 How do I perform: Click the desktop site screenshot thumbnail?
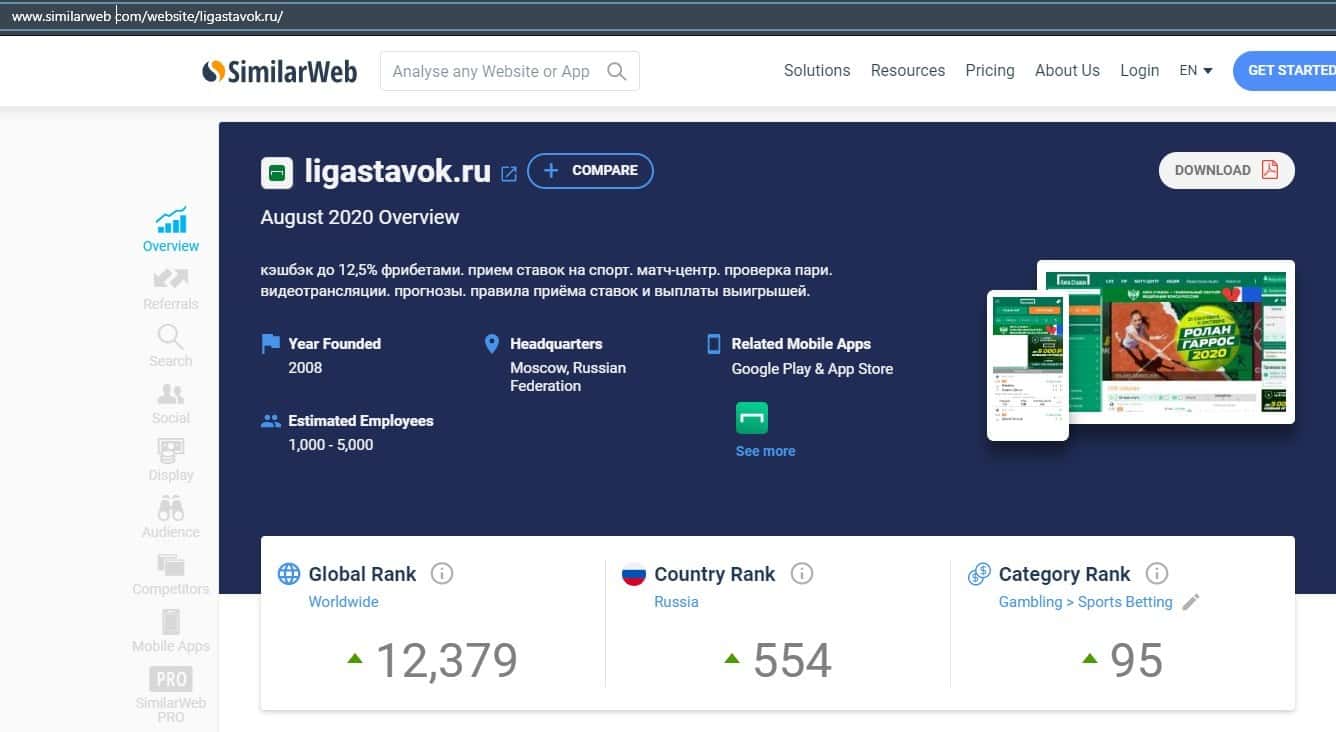(x=1180, y=340)
